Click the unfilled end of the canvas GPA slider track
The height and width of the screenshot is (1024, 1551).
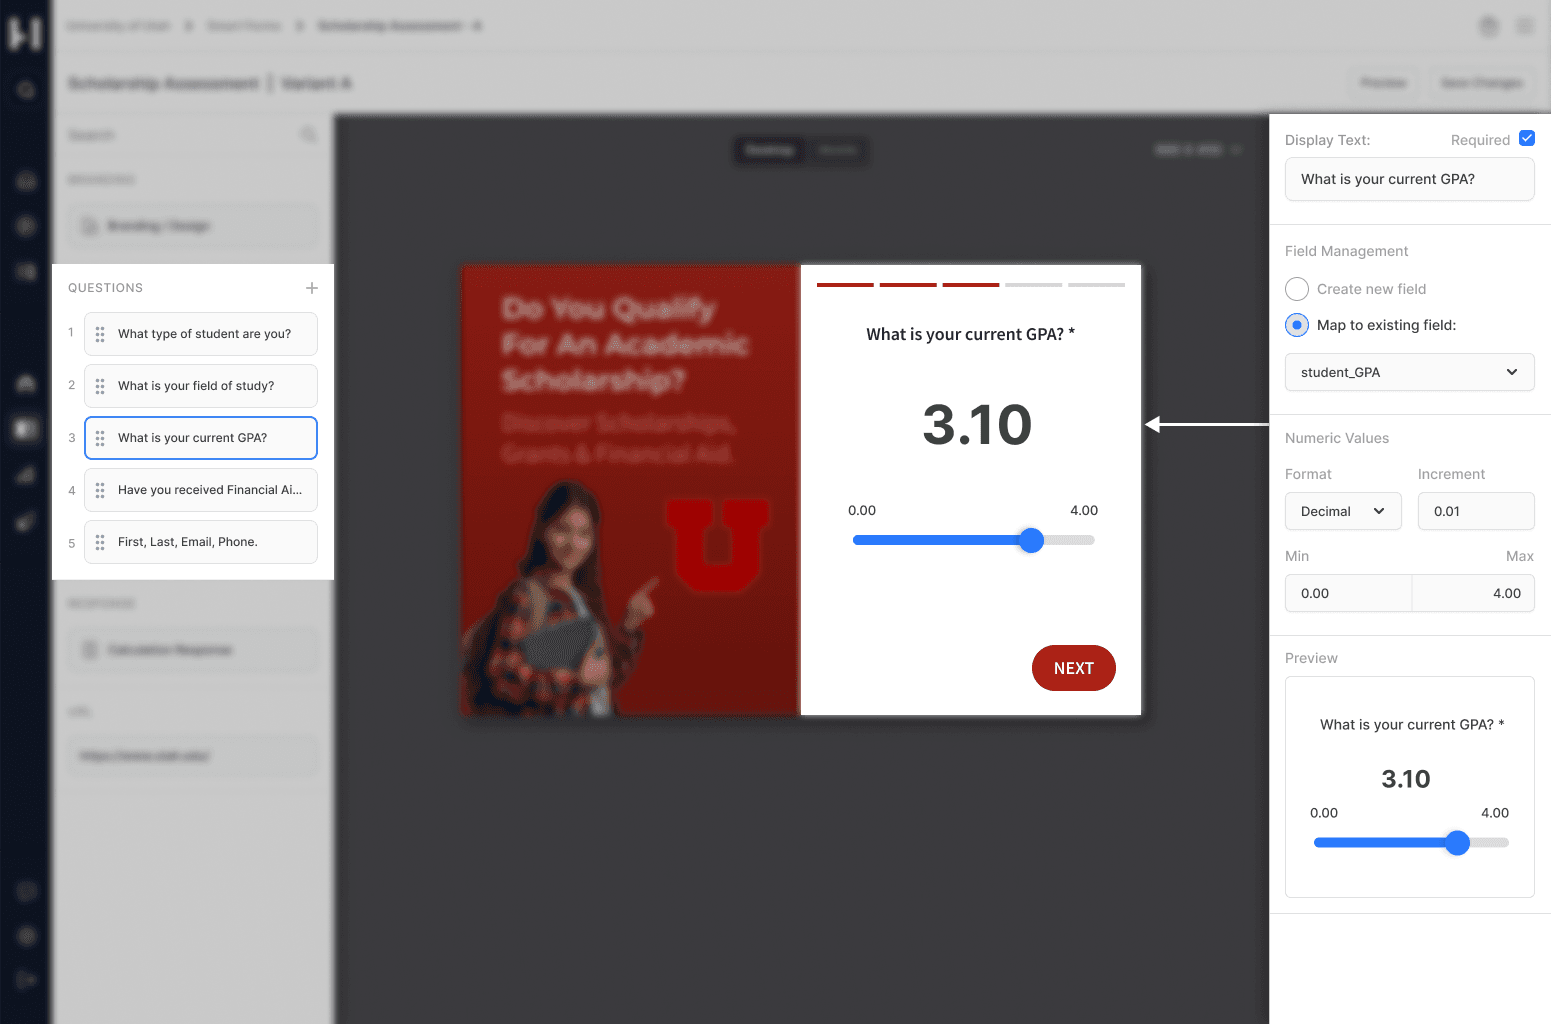coord(1070,540)
